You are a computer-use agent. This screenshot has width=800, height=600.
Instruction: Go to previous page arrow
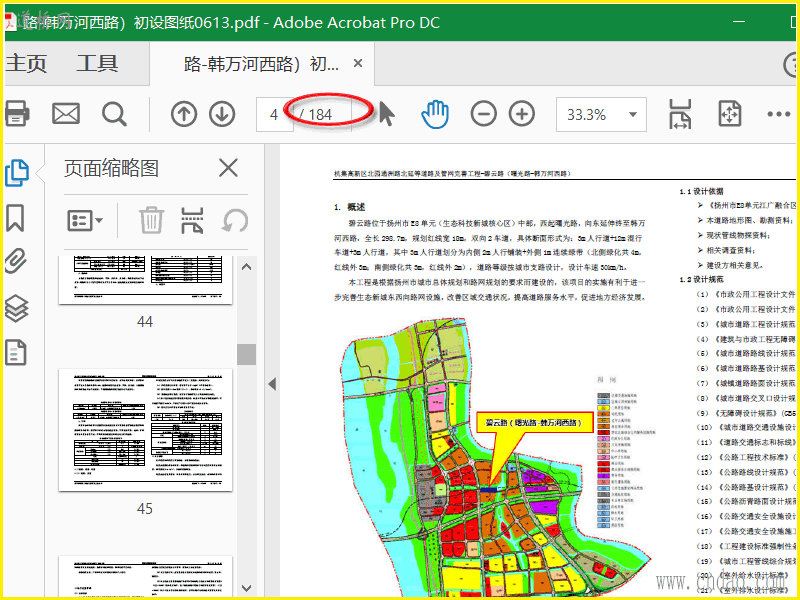click(184, 114)
